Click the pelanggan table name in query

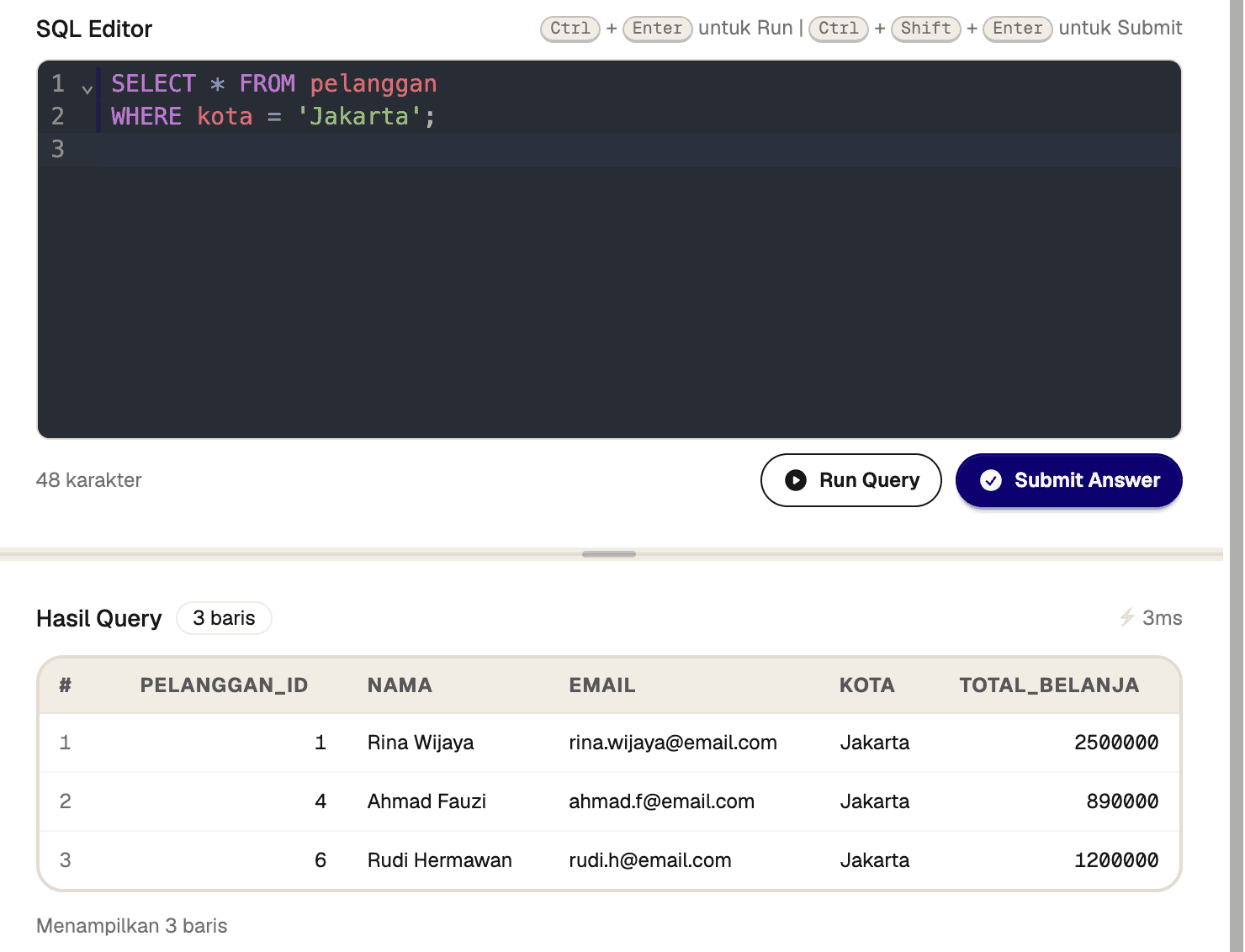click(x=374, y=83)
